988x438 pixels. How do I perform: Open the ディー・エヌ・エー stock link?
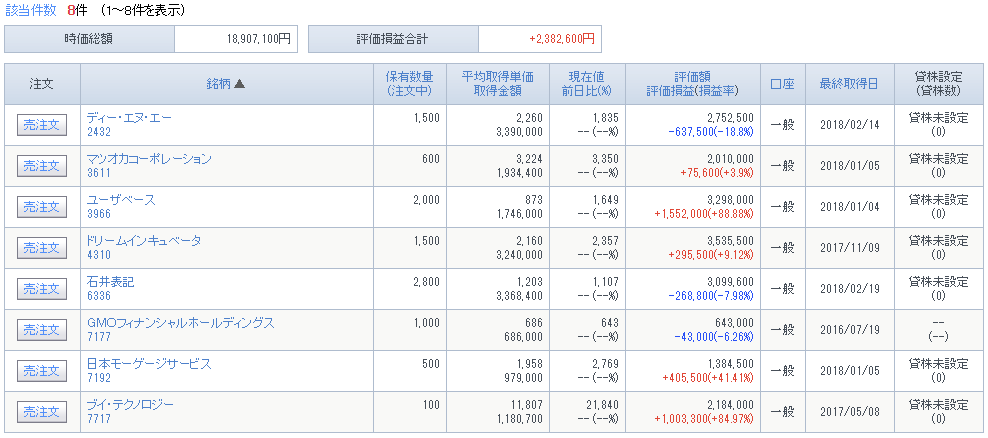pos(129,118)
